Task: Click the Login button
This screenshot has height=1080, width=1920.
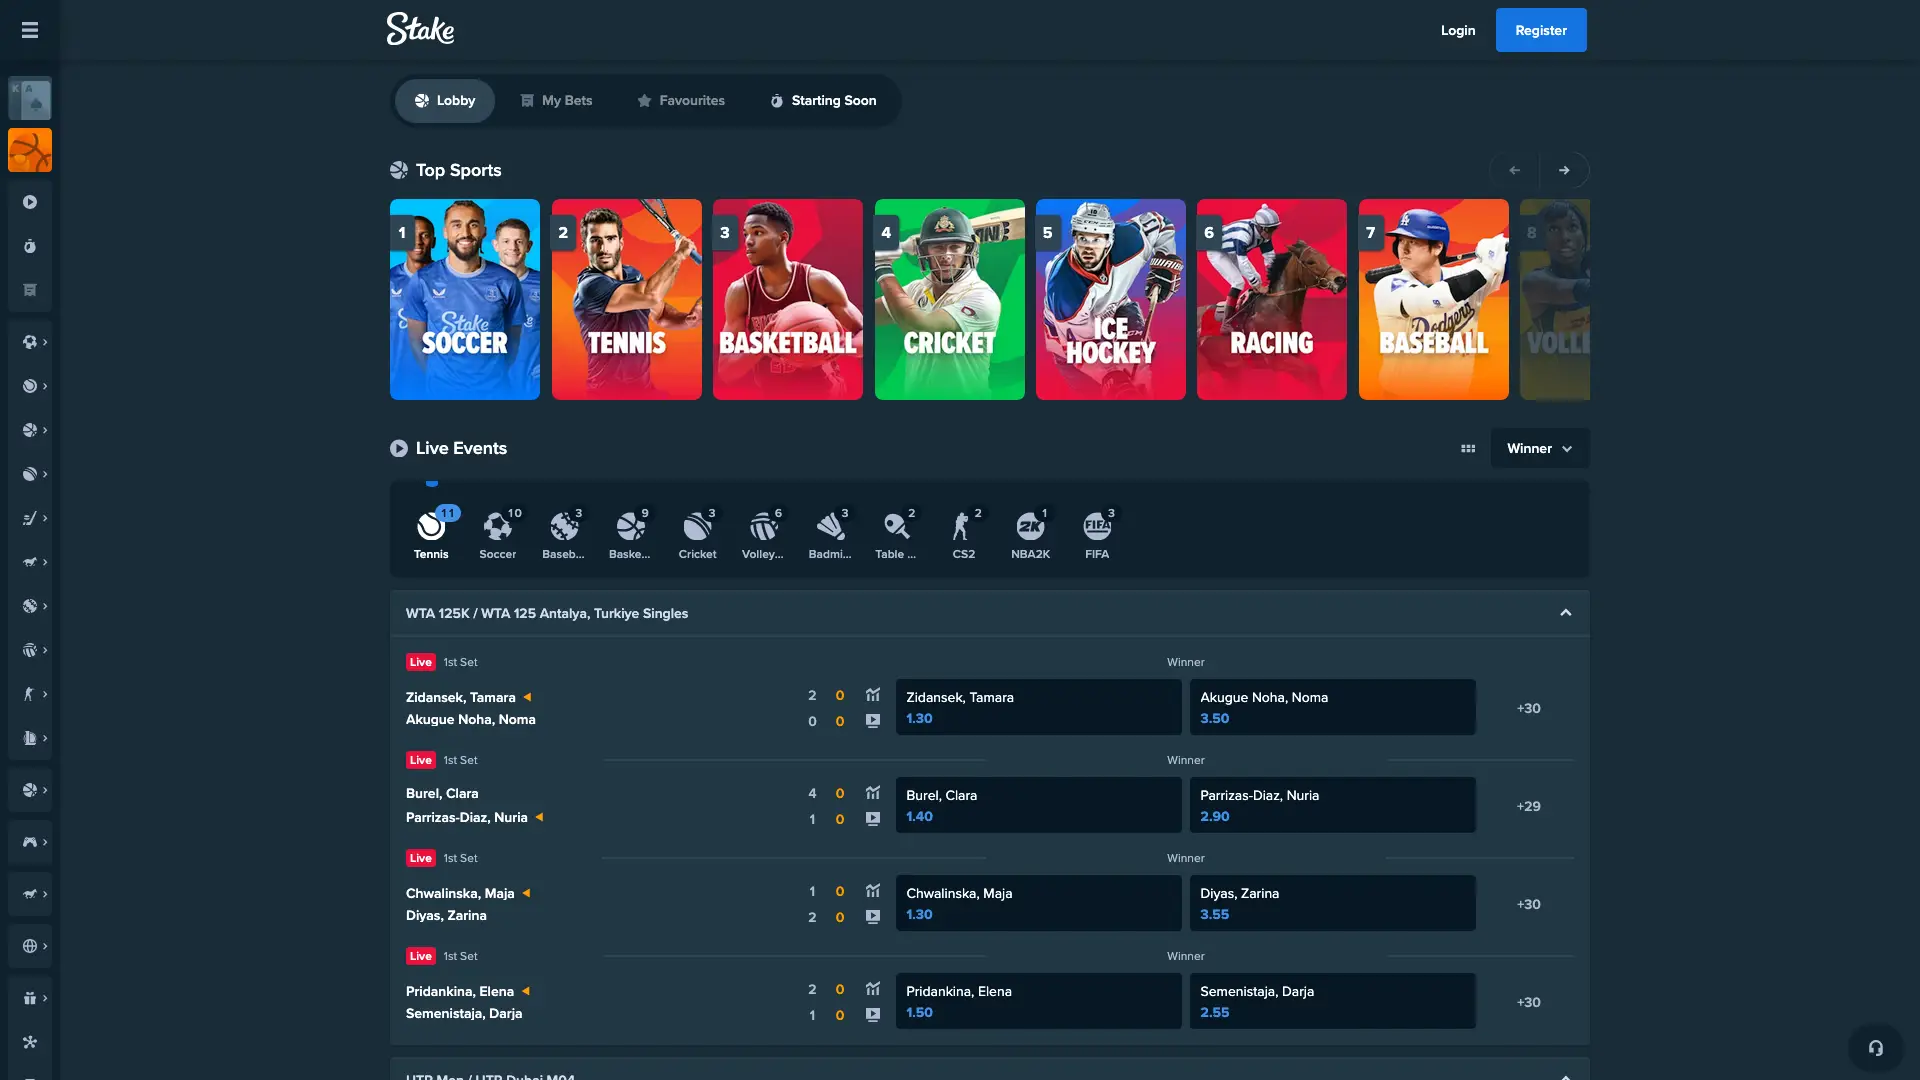Action: [1458, 30]
